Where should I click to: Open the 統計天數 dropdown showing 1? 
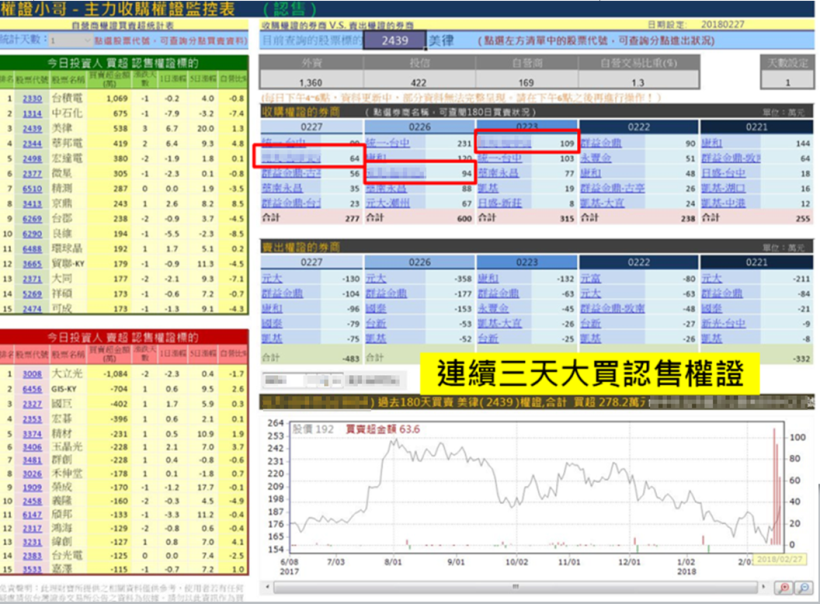point(71,40)
